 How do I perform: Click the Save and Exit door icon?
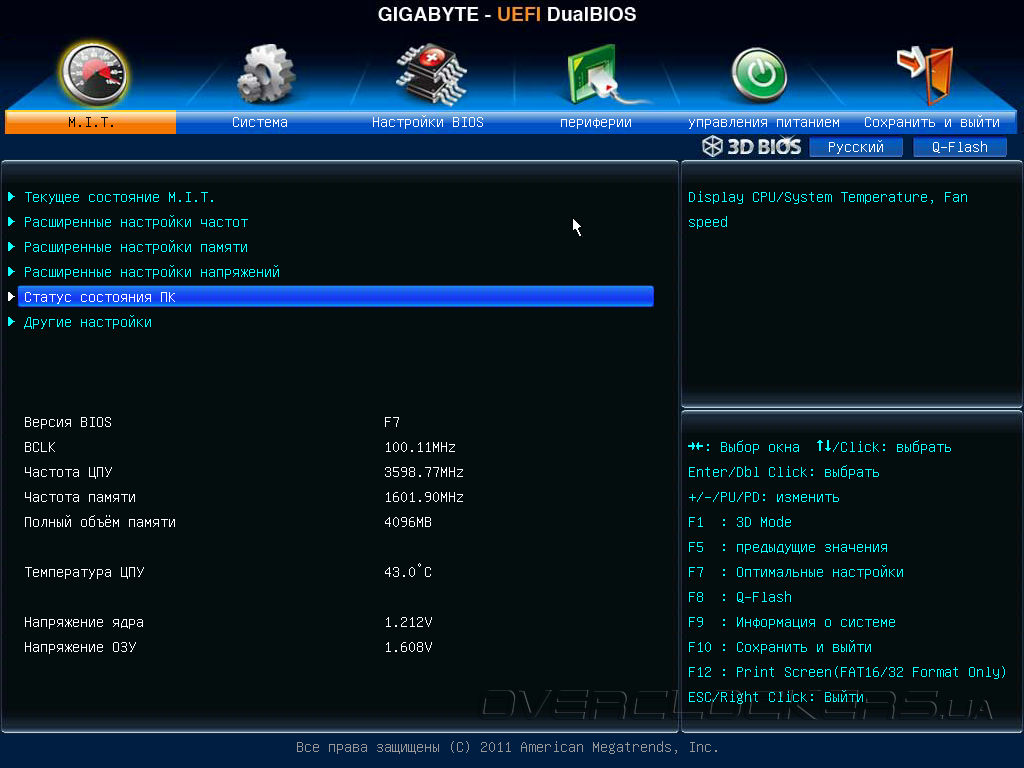pyautogui.click(x=926, y=74)
